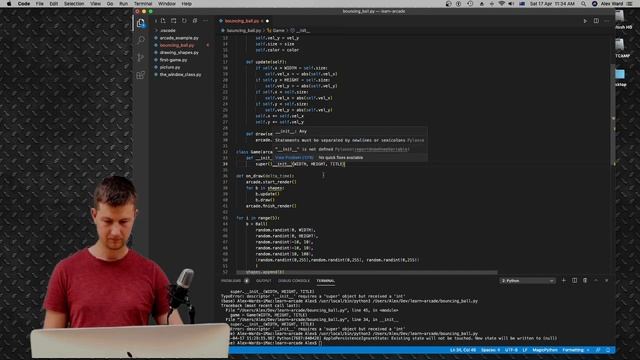
Task: Open Explorer more actions ellipsis
Action: (205, 21)
